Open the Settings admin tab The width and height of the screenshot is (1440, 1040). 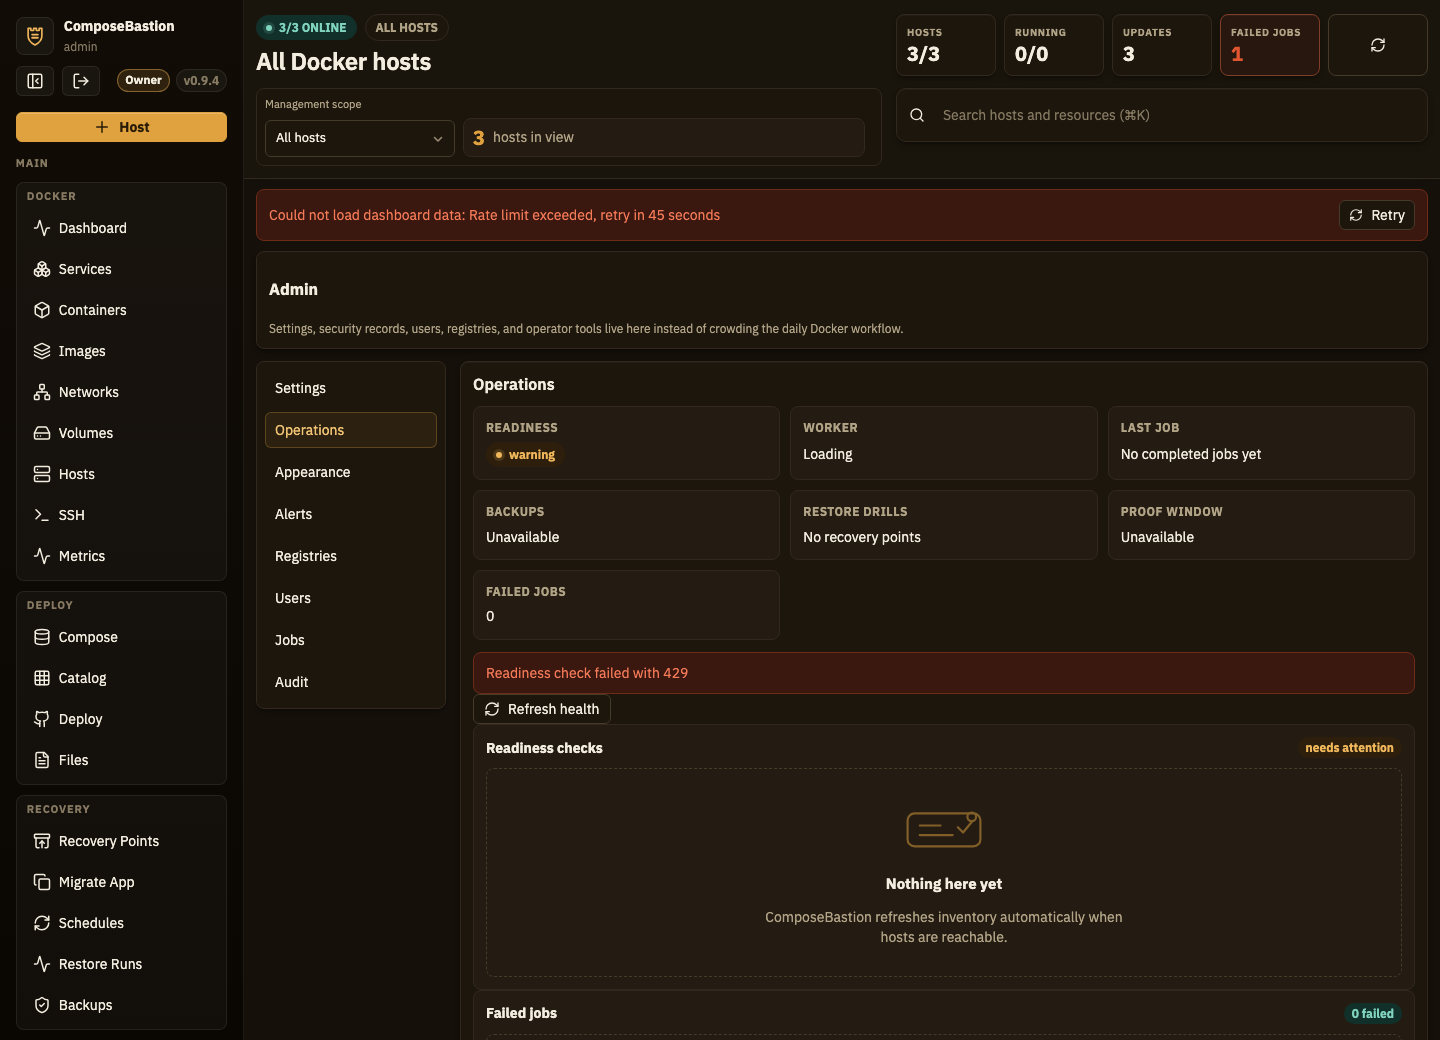coord(351,388)
